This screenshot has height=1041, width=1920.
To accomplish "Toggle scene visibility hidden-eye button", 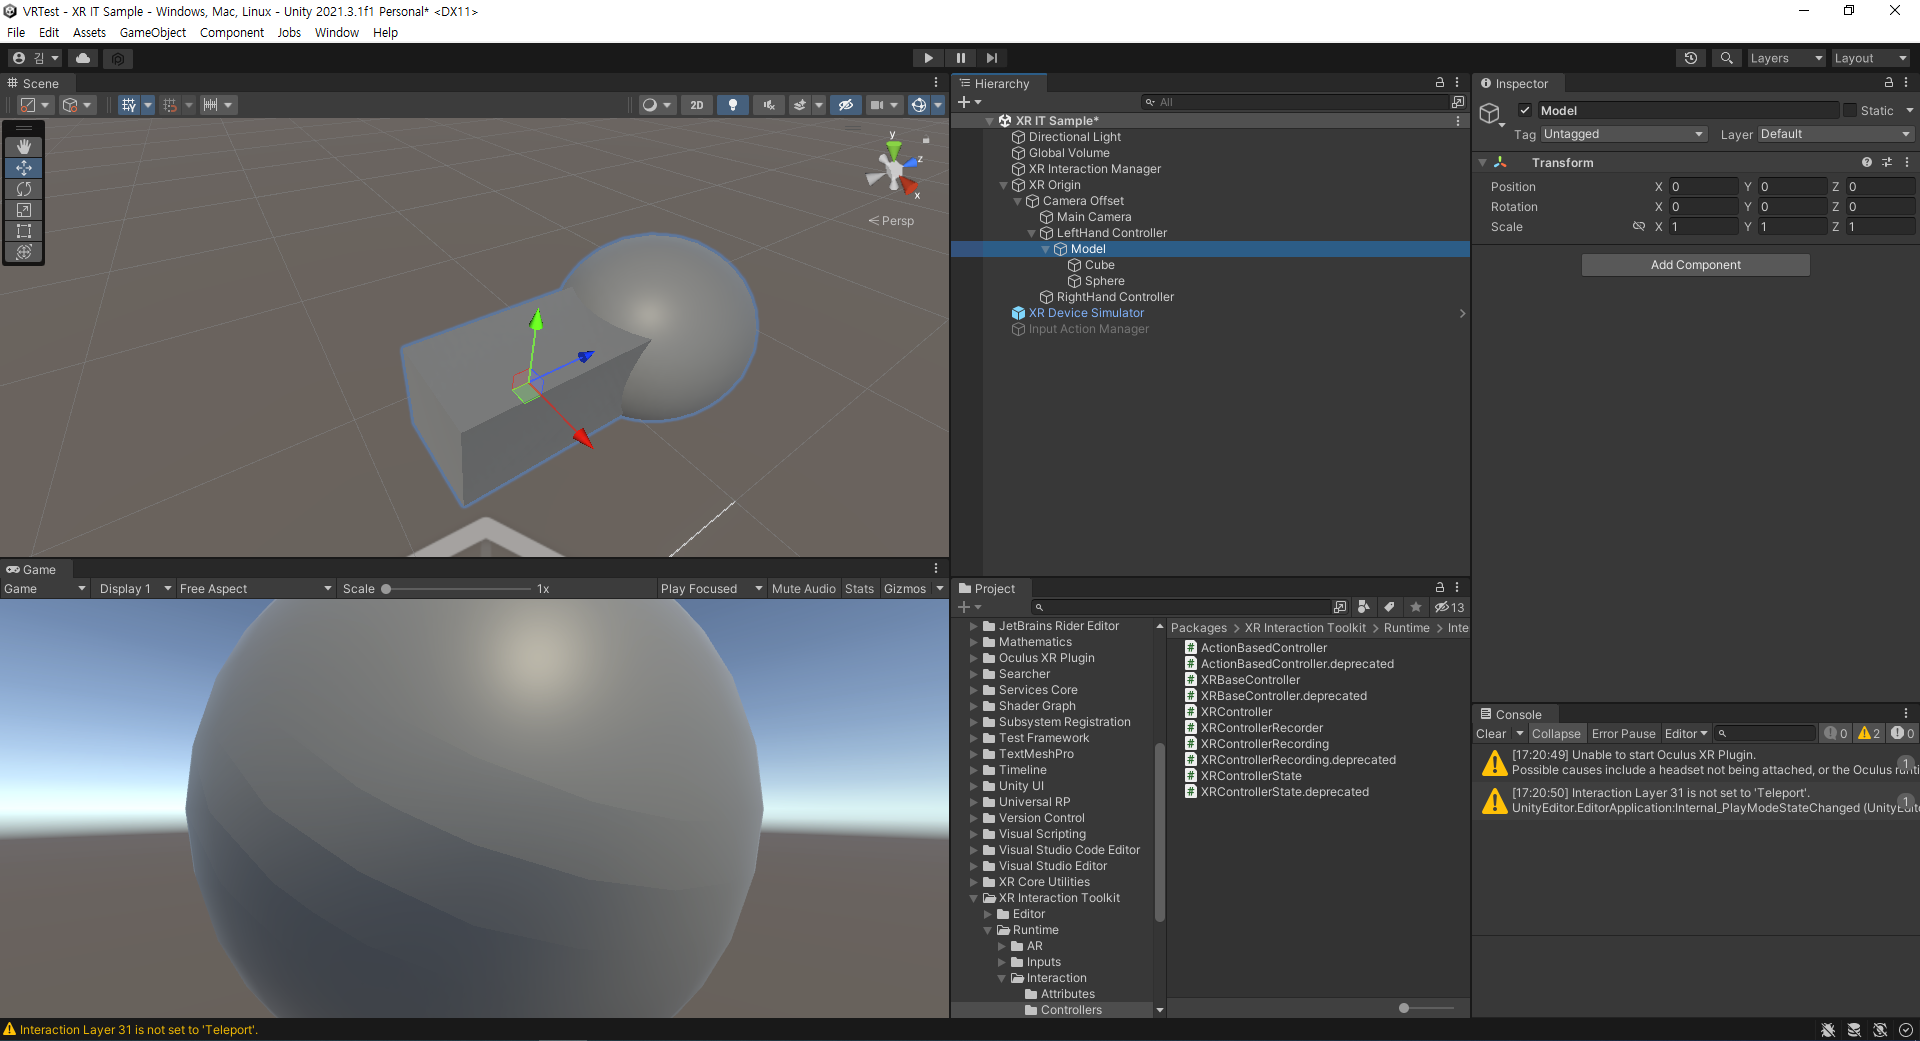I will click(x=846, y=105).
